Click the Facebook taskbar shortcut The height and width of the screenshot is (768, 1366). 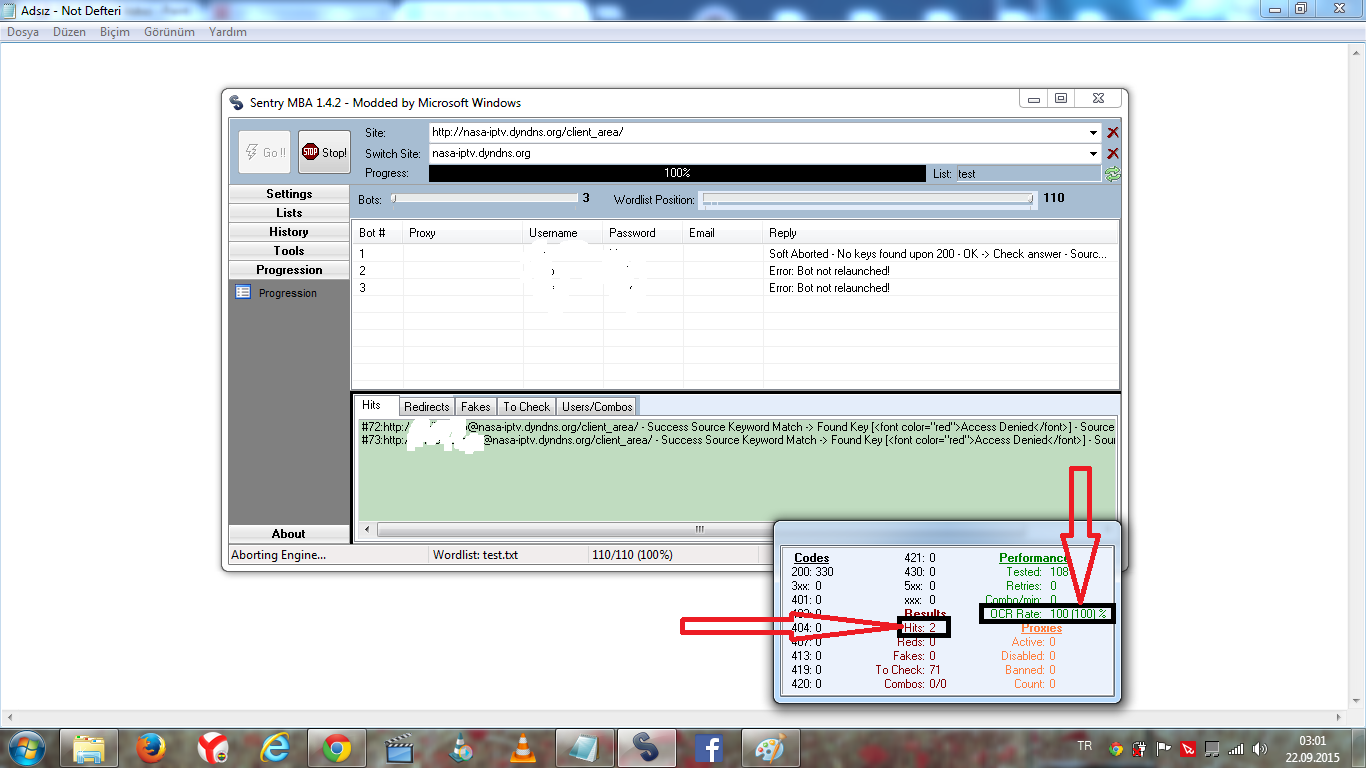pyautogui.click(x=708, y=747)
